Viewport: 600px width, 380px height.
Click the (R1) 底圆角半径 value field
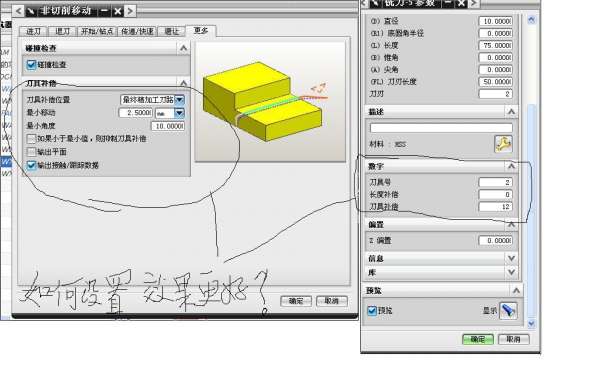coord(496,33)
